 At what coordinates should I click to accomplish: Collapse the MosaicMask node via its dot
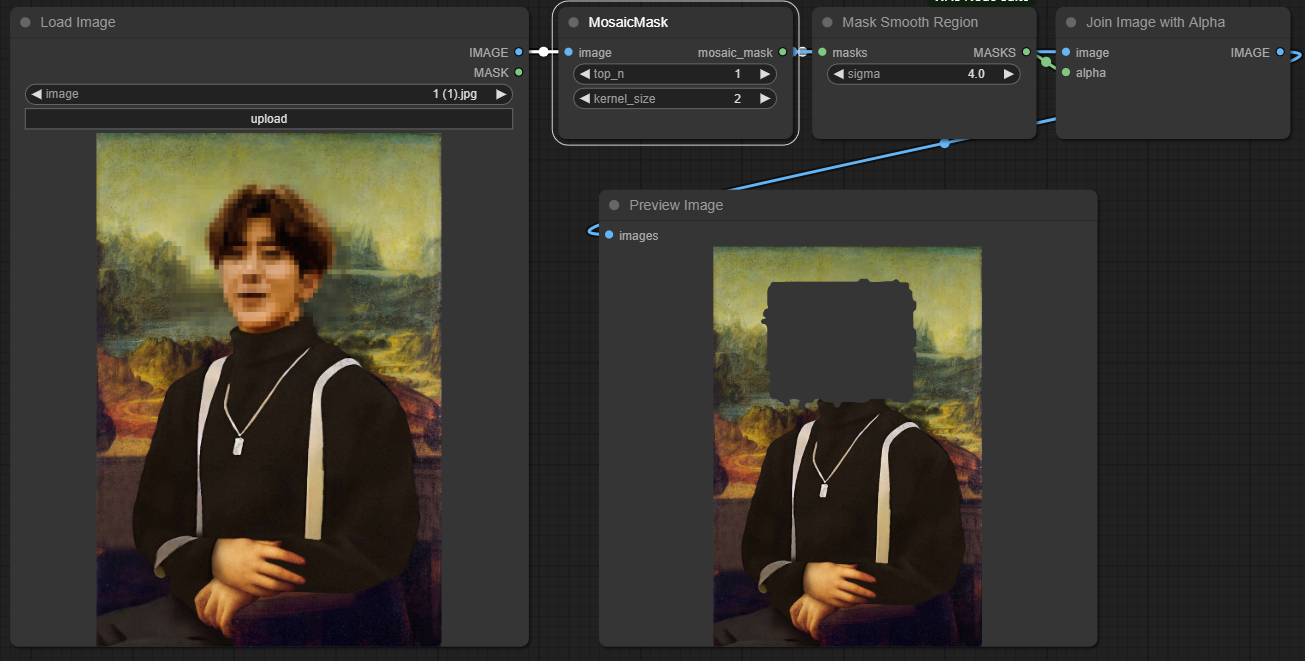click(x=573, y=22)
